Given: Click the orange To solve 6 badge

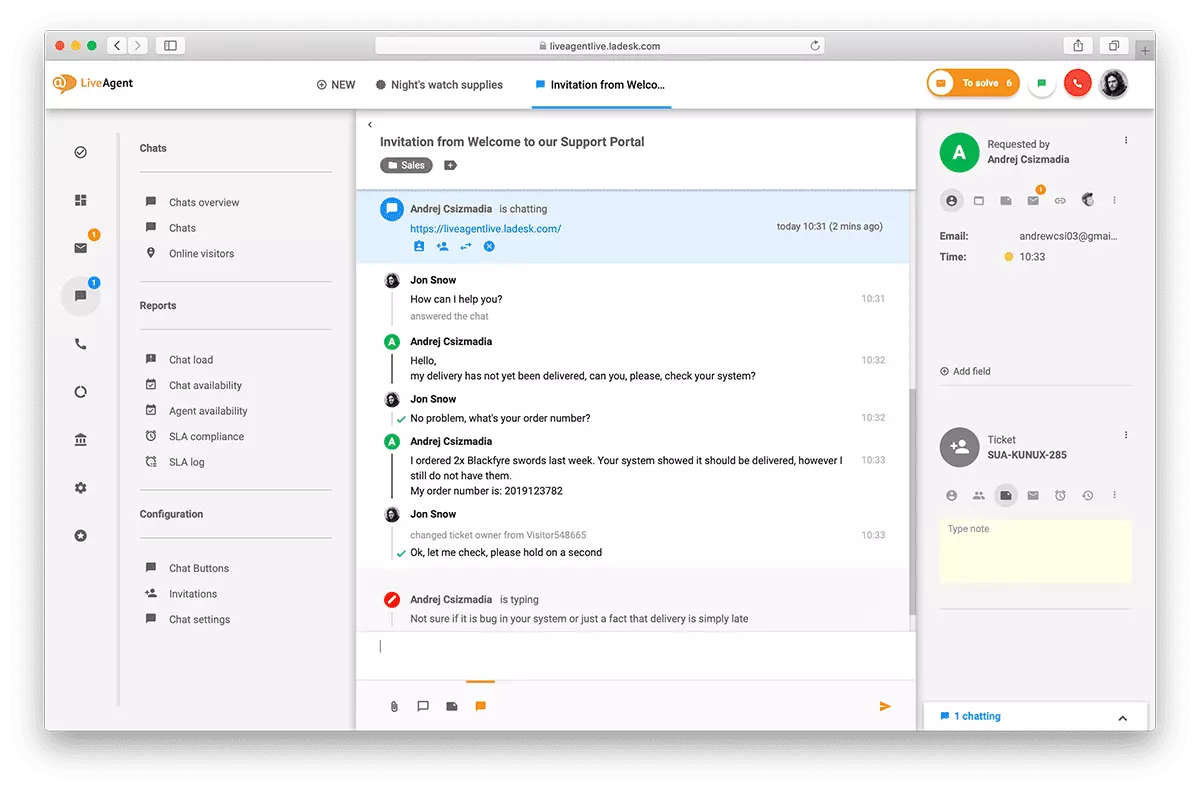Looking at the screenshot, I should (x=972, y=83).
